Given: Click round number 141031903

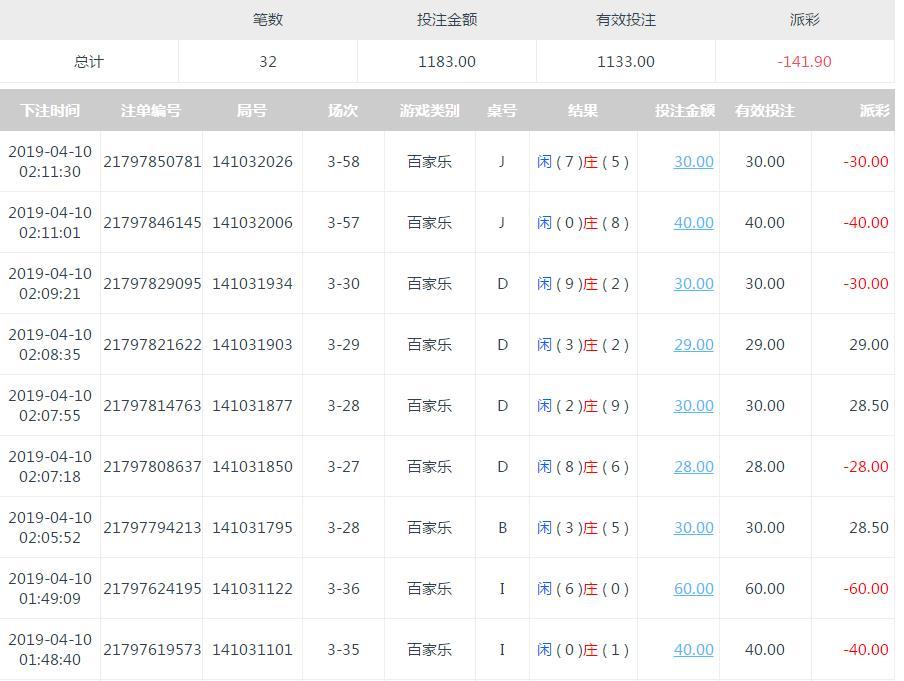Looking at the screenshot, I should pyautogui.click(x=253, y=345).
